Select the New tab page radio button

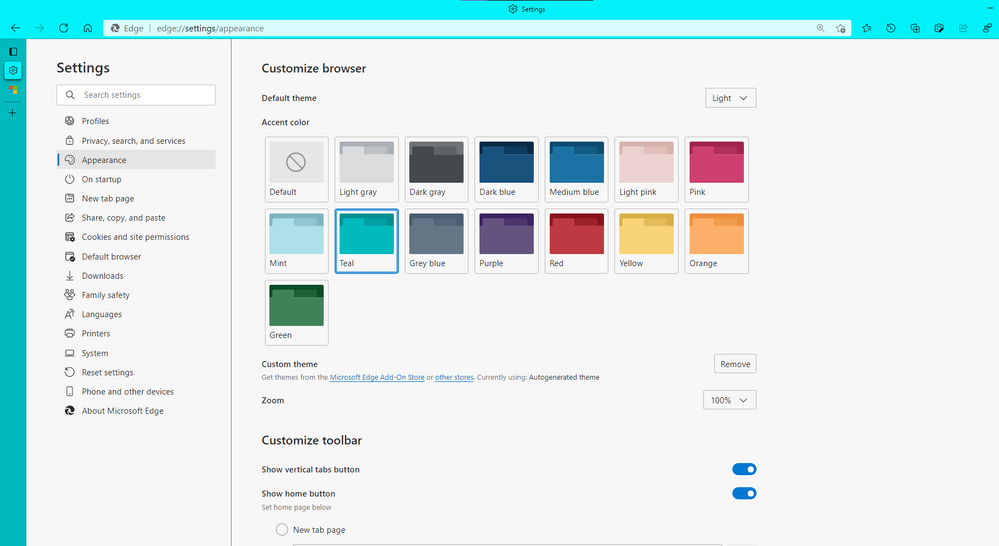282,529
